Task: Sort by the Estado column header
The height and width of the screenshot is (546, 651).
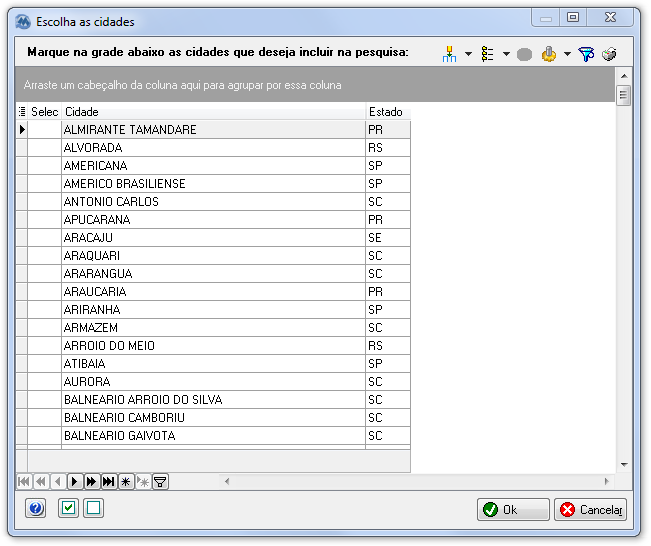Action: click(x=388, y=112)
